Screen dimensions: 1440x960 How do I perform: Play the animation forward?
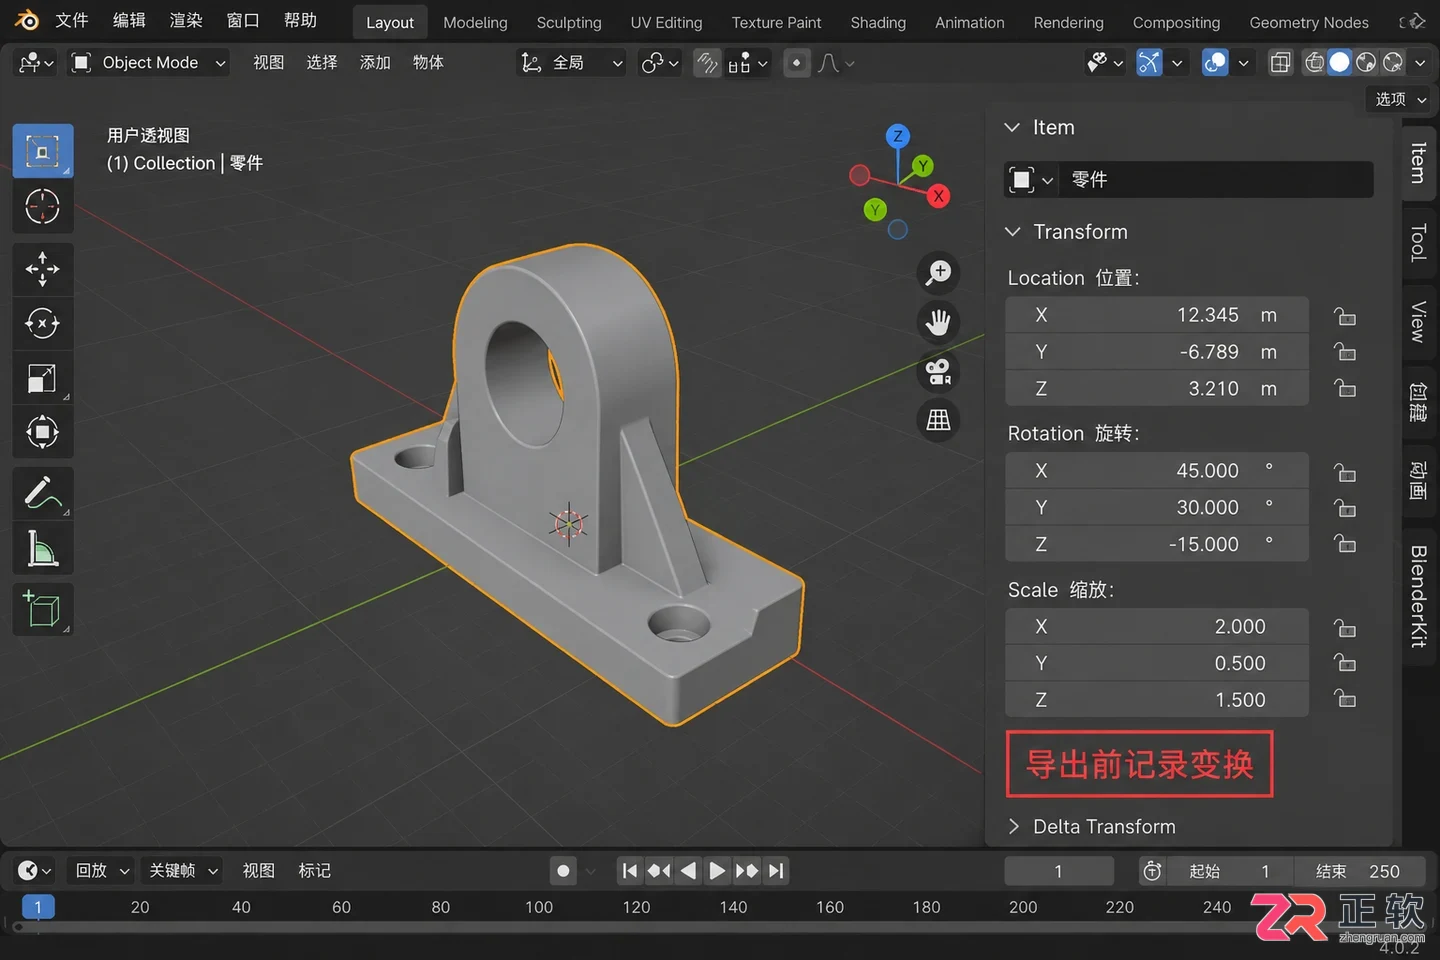coord(717,871)
